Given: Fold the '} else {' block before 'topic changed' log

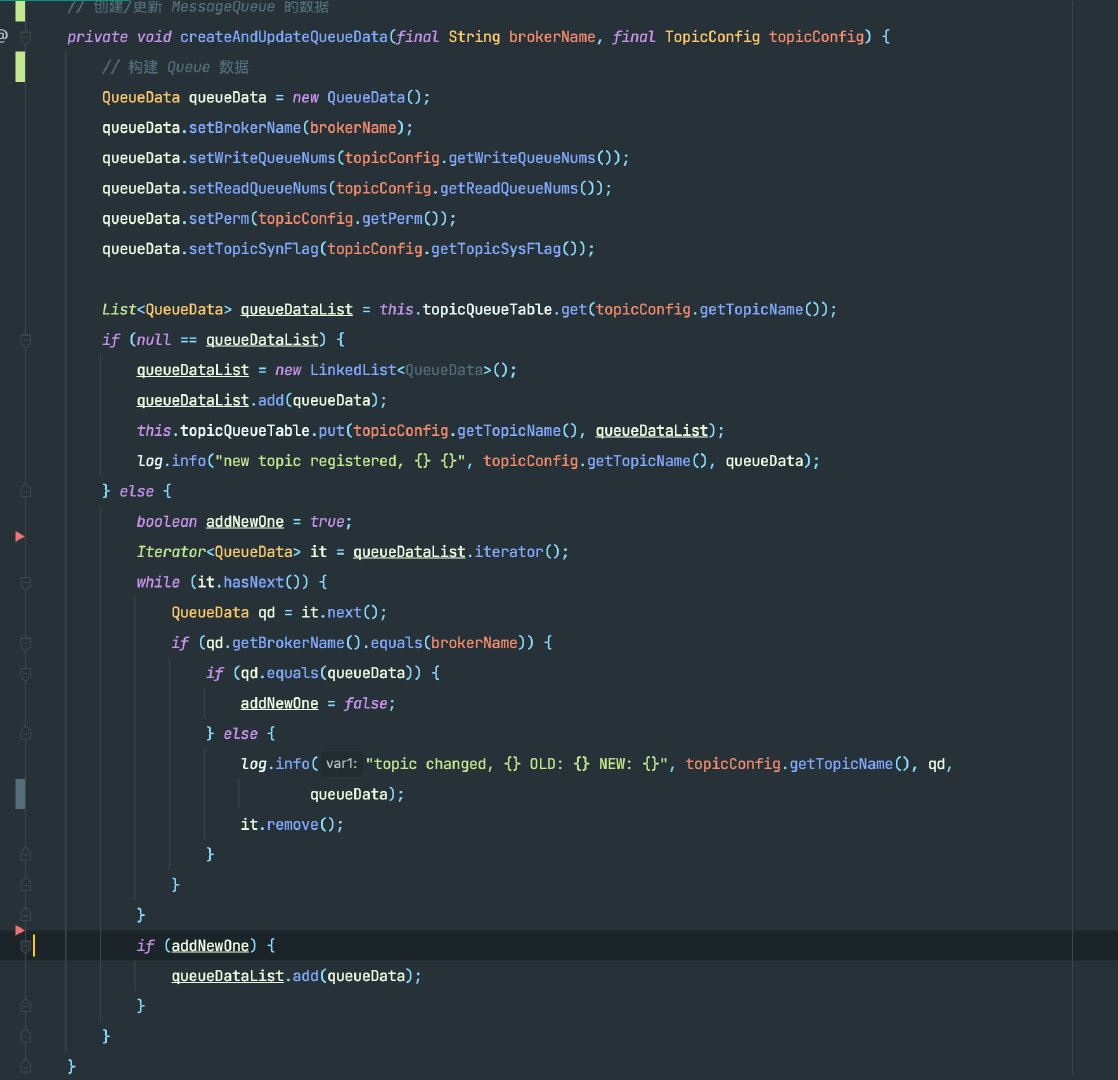Looking at the screenshot, I should [26, 734].
